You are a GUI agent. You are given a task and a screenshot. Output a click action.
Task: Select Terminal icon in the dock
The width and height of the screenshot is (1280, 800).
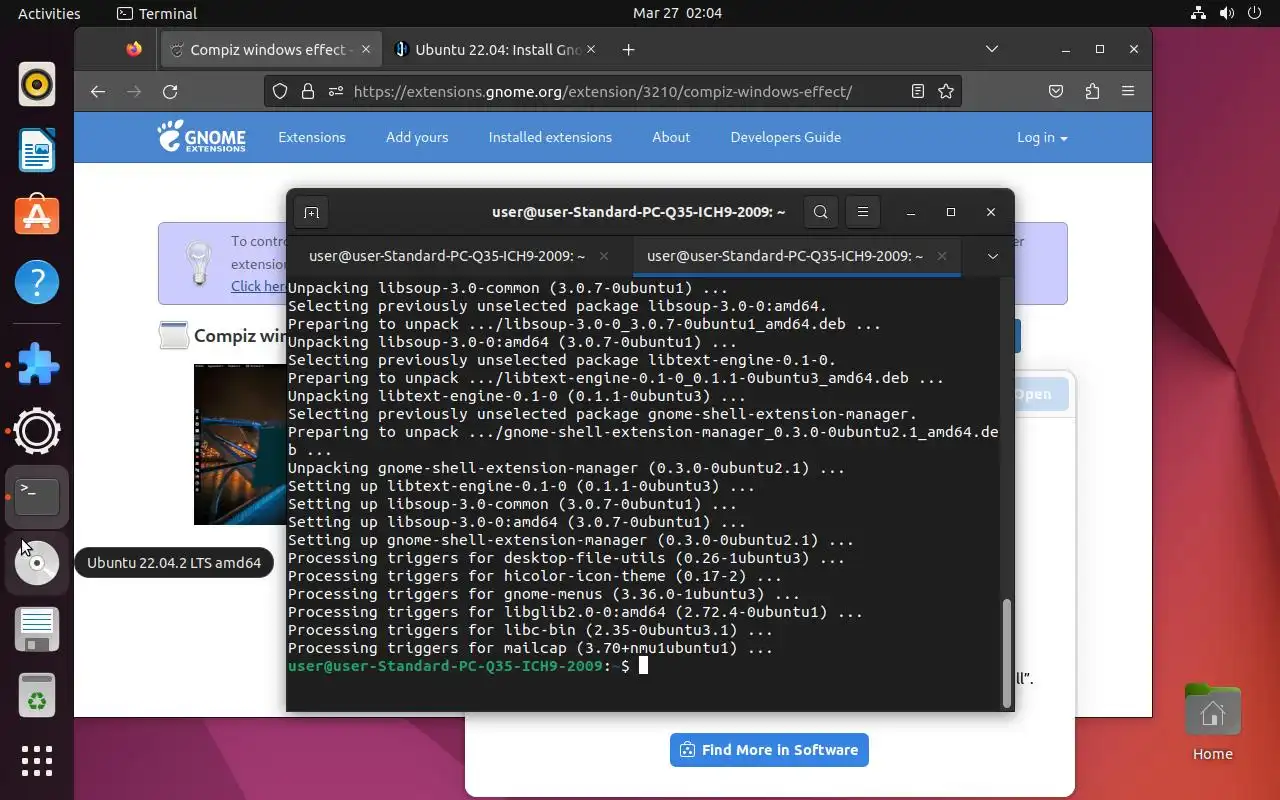[37, 496]
